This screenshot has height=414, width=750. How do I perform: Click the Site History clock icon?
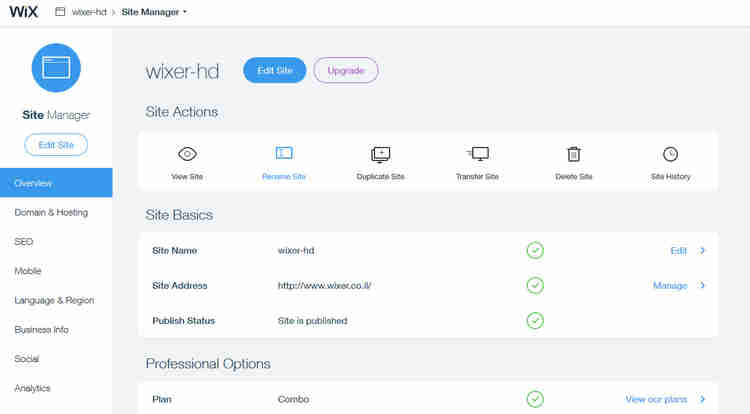coord(671,154)
